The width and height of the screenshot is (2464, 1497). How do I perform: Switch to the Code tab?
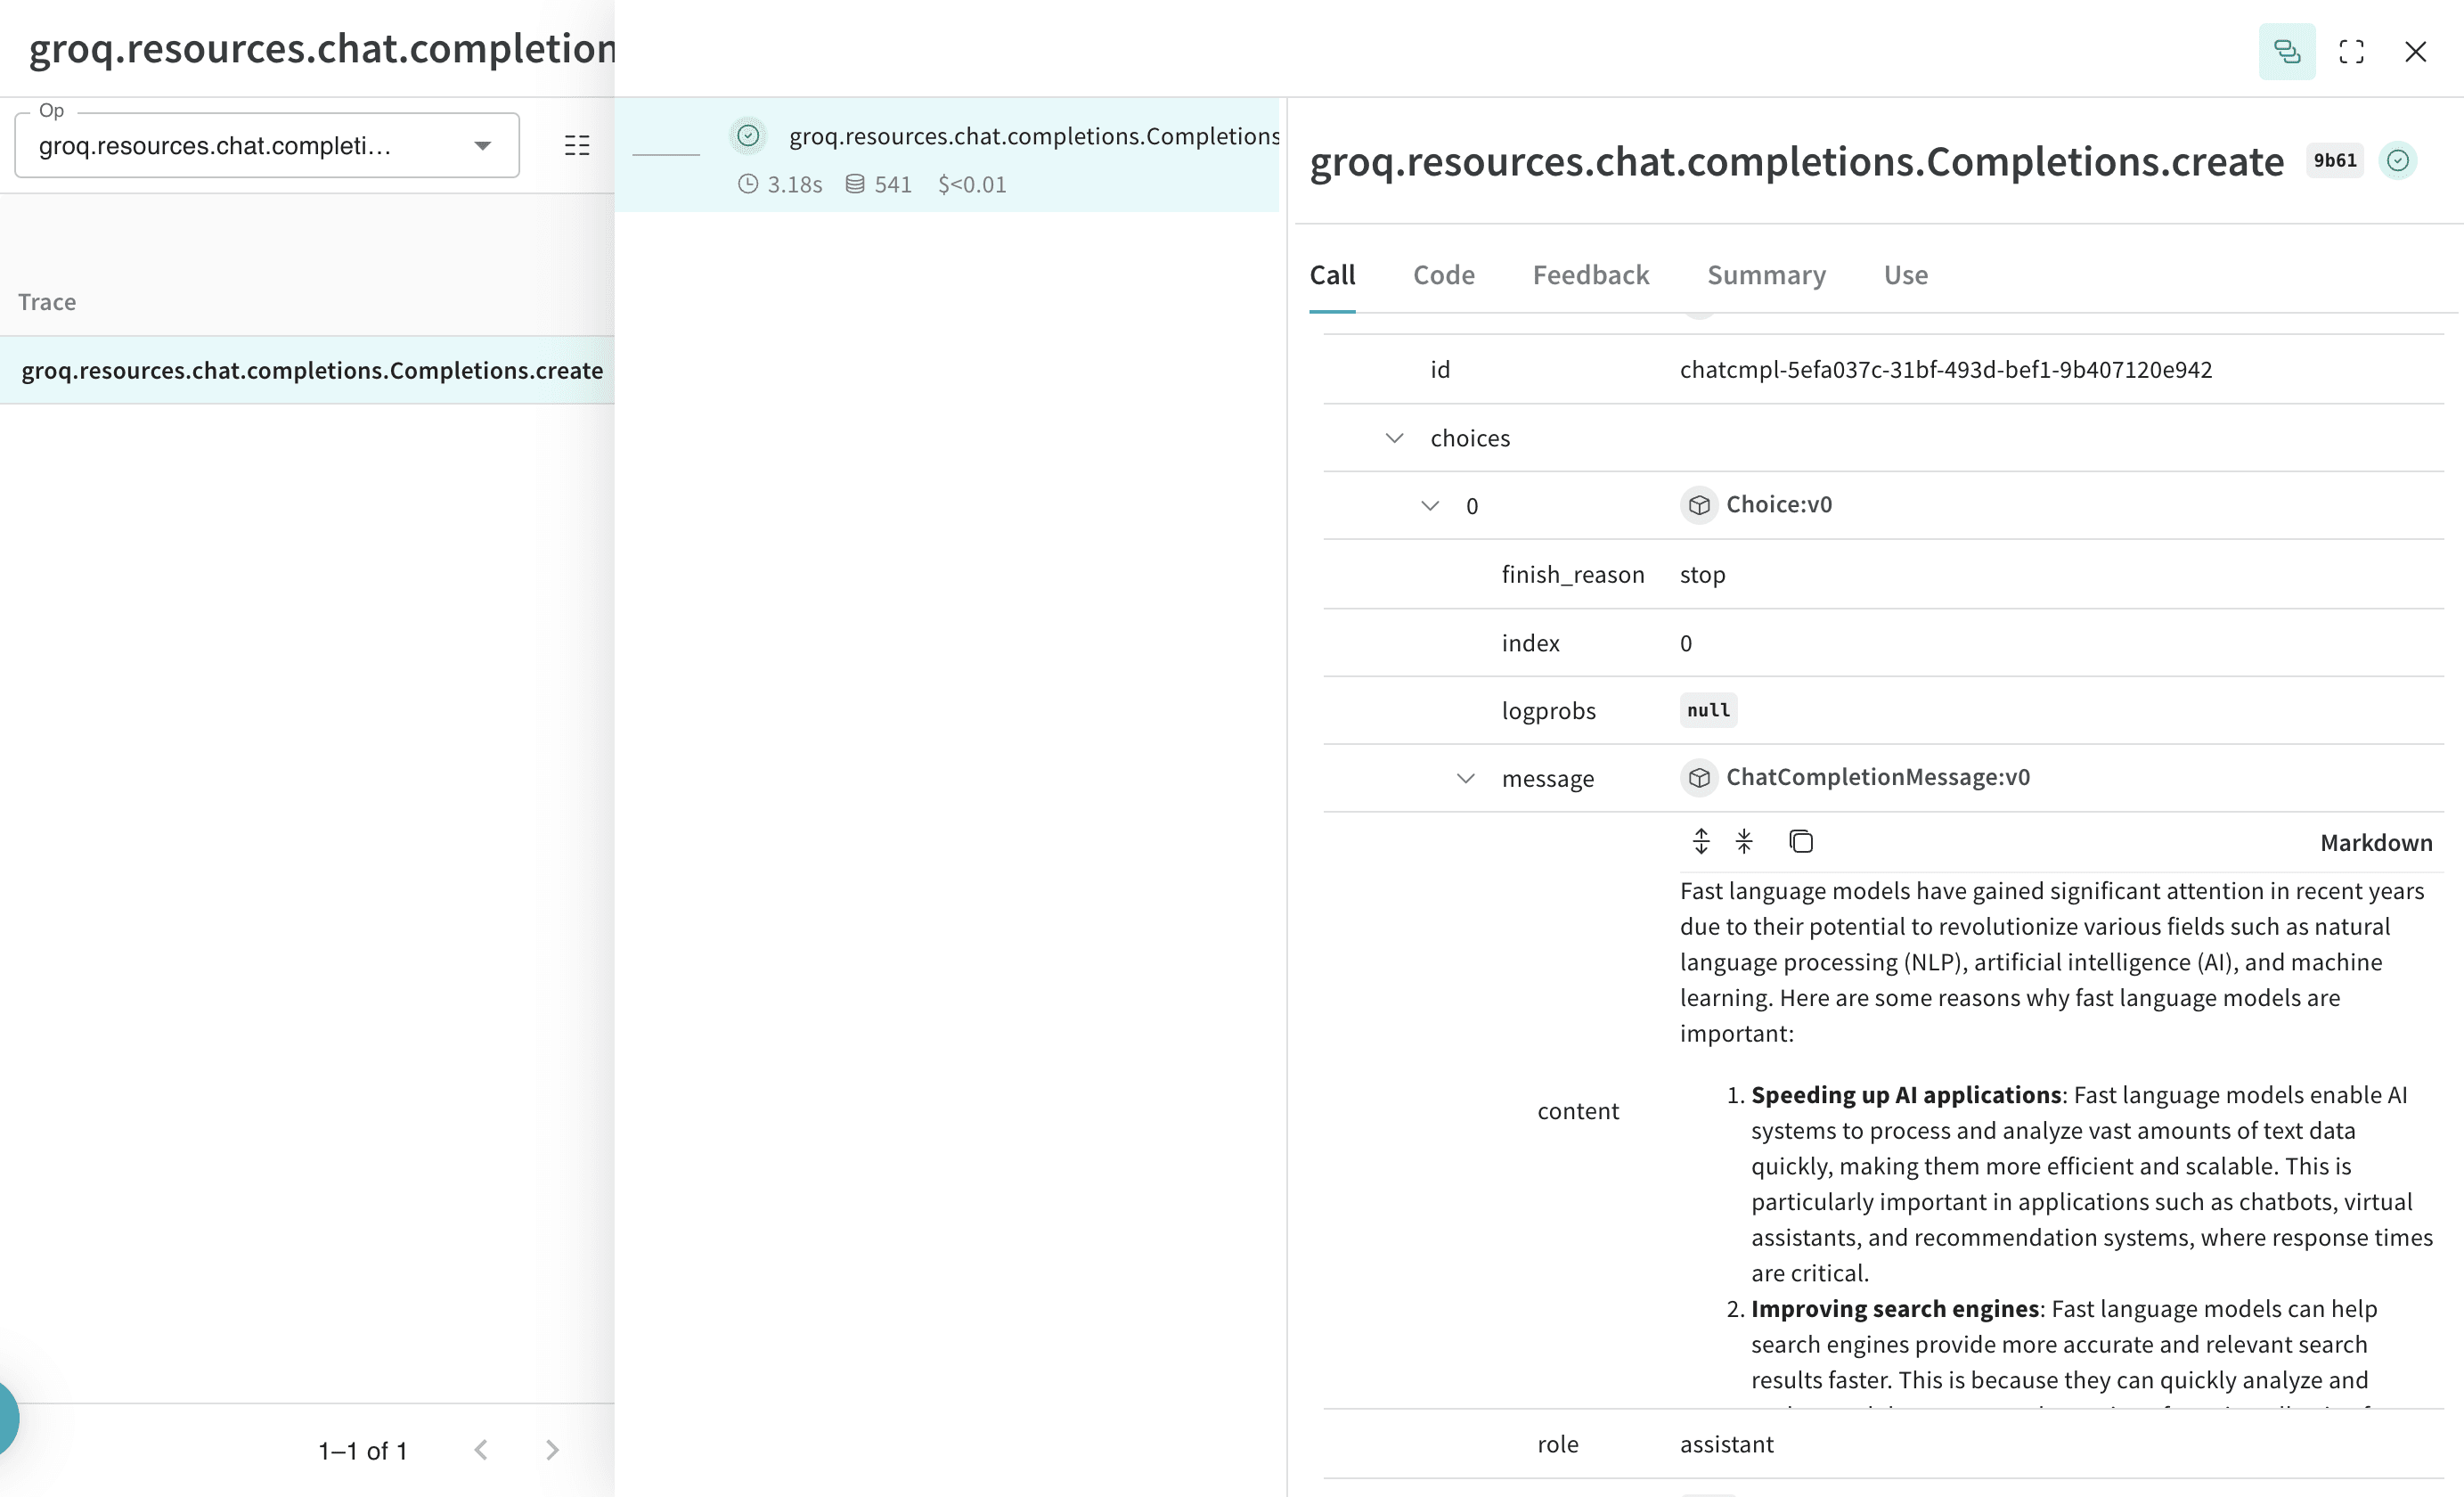(x=1444, y=275)
